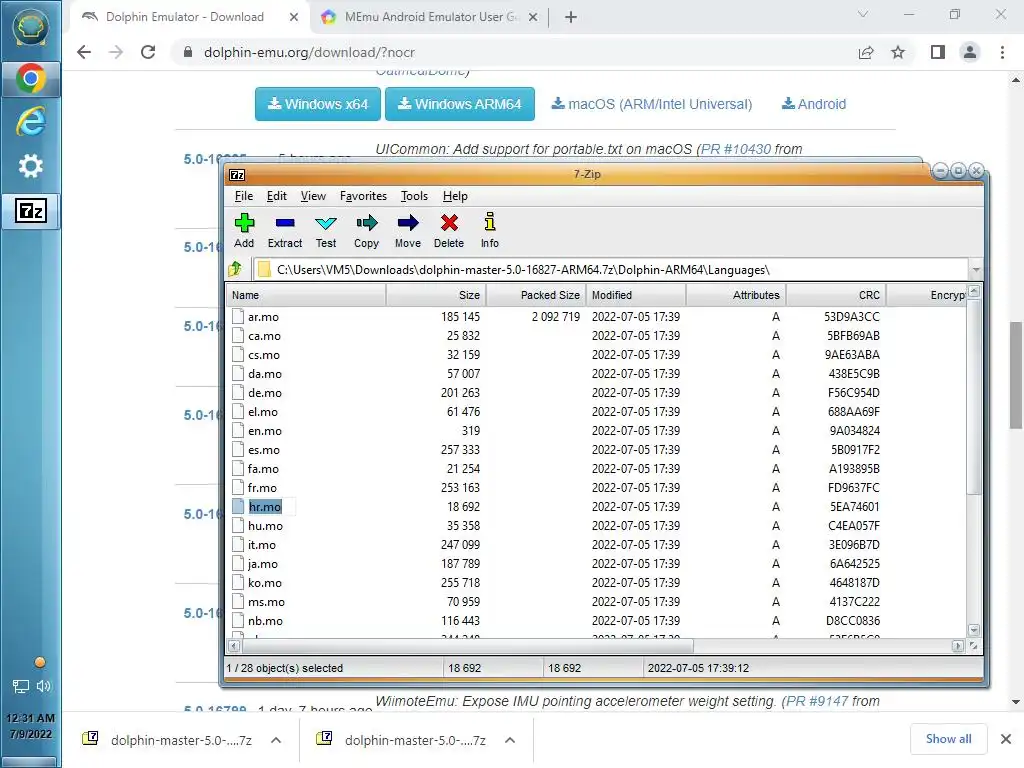Open options for first dolphin-master download
1024x768 pixels.
(x=276, y=740)
